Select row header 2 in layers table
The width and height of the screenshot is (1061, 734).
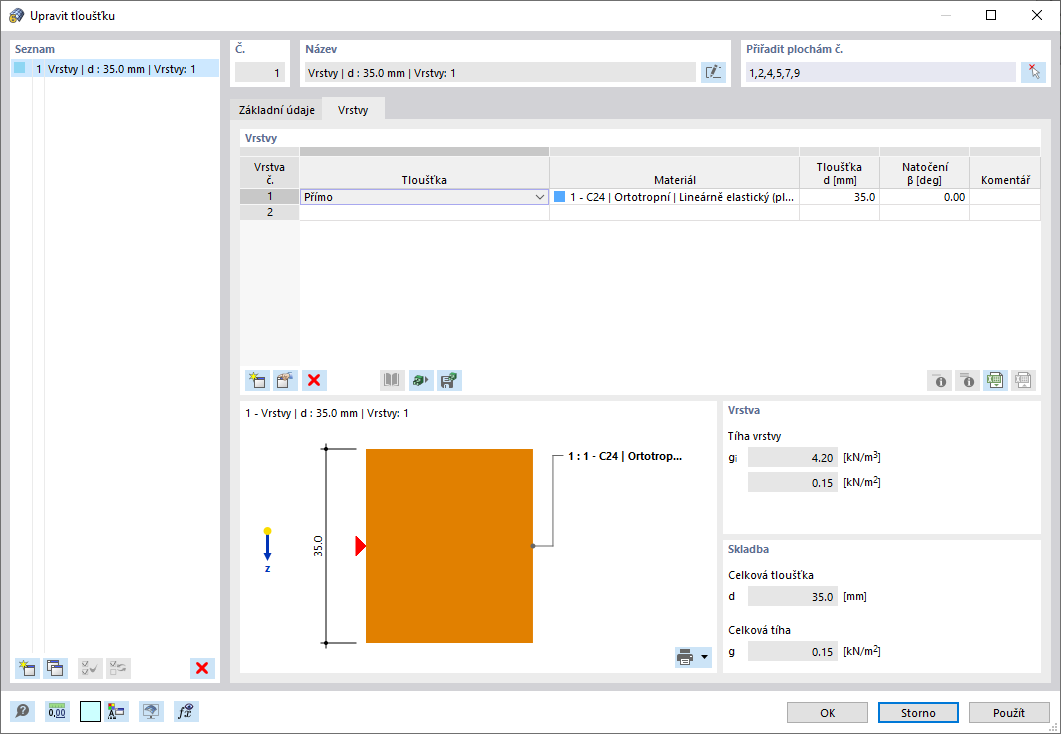point(269,212)
